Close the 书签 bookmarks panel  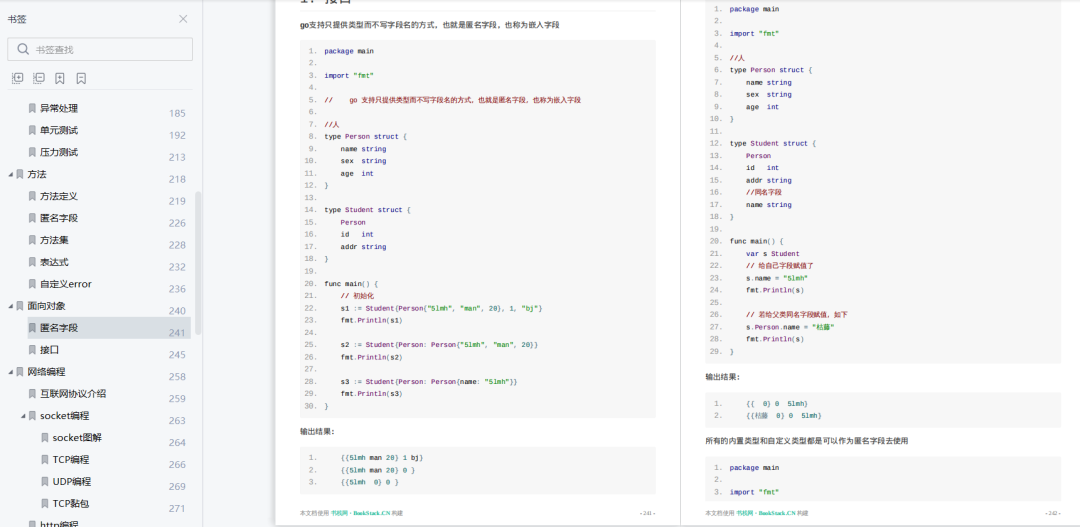coord(183,19)
